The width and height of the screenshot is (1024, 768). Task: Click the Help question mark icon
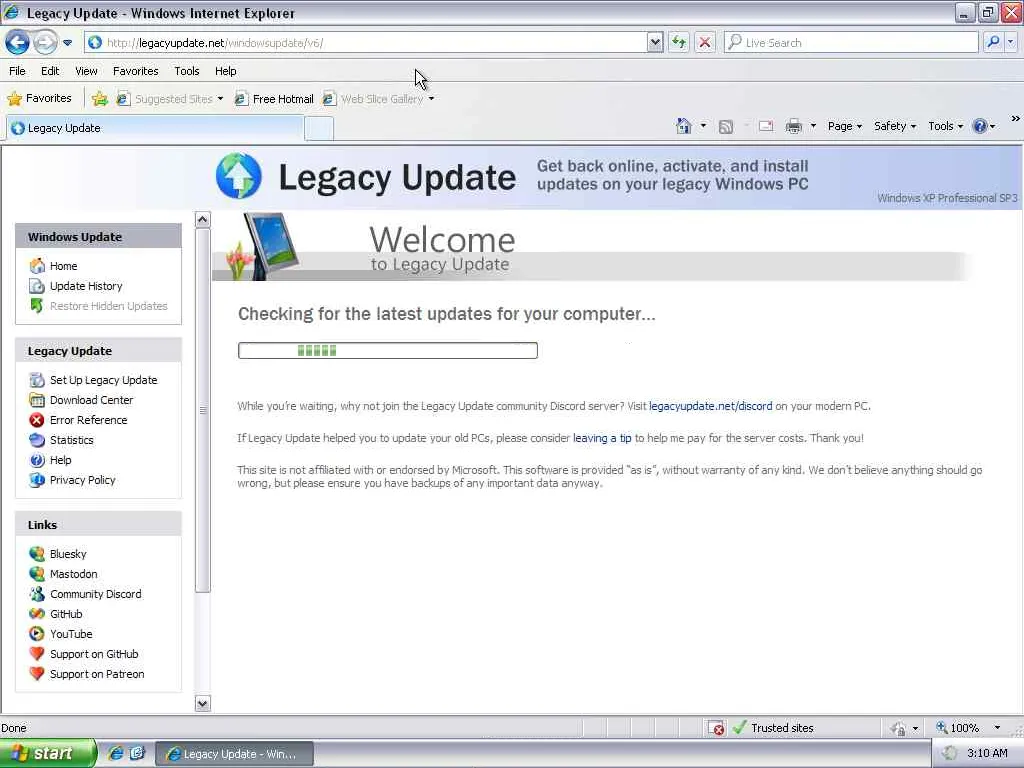point(980,126)
